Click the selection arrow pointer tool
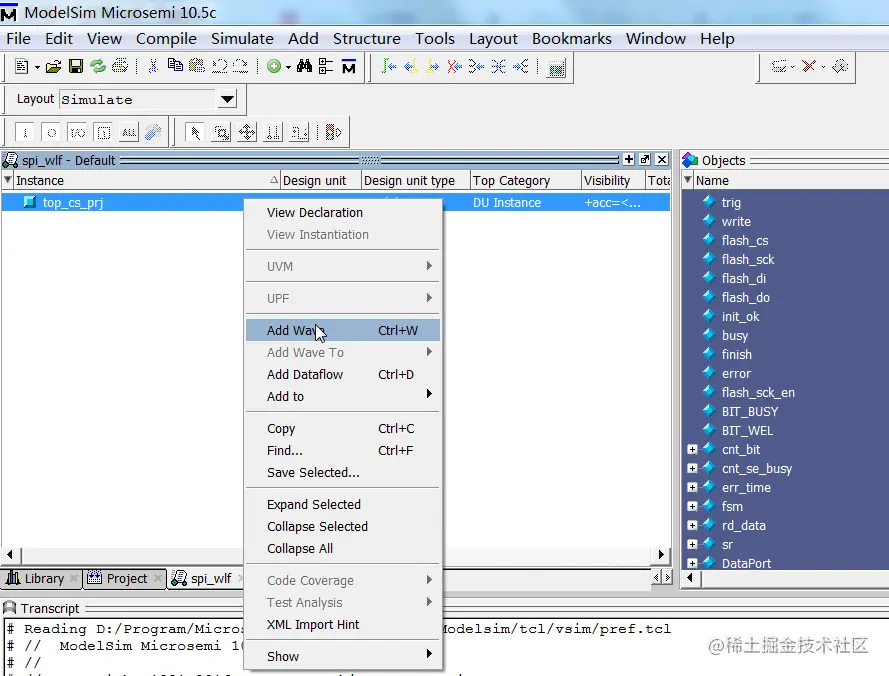The image size is (889, 676). point(195,133)
